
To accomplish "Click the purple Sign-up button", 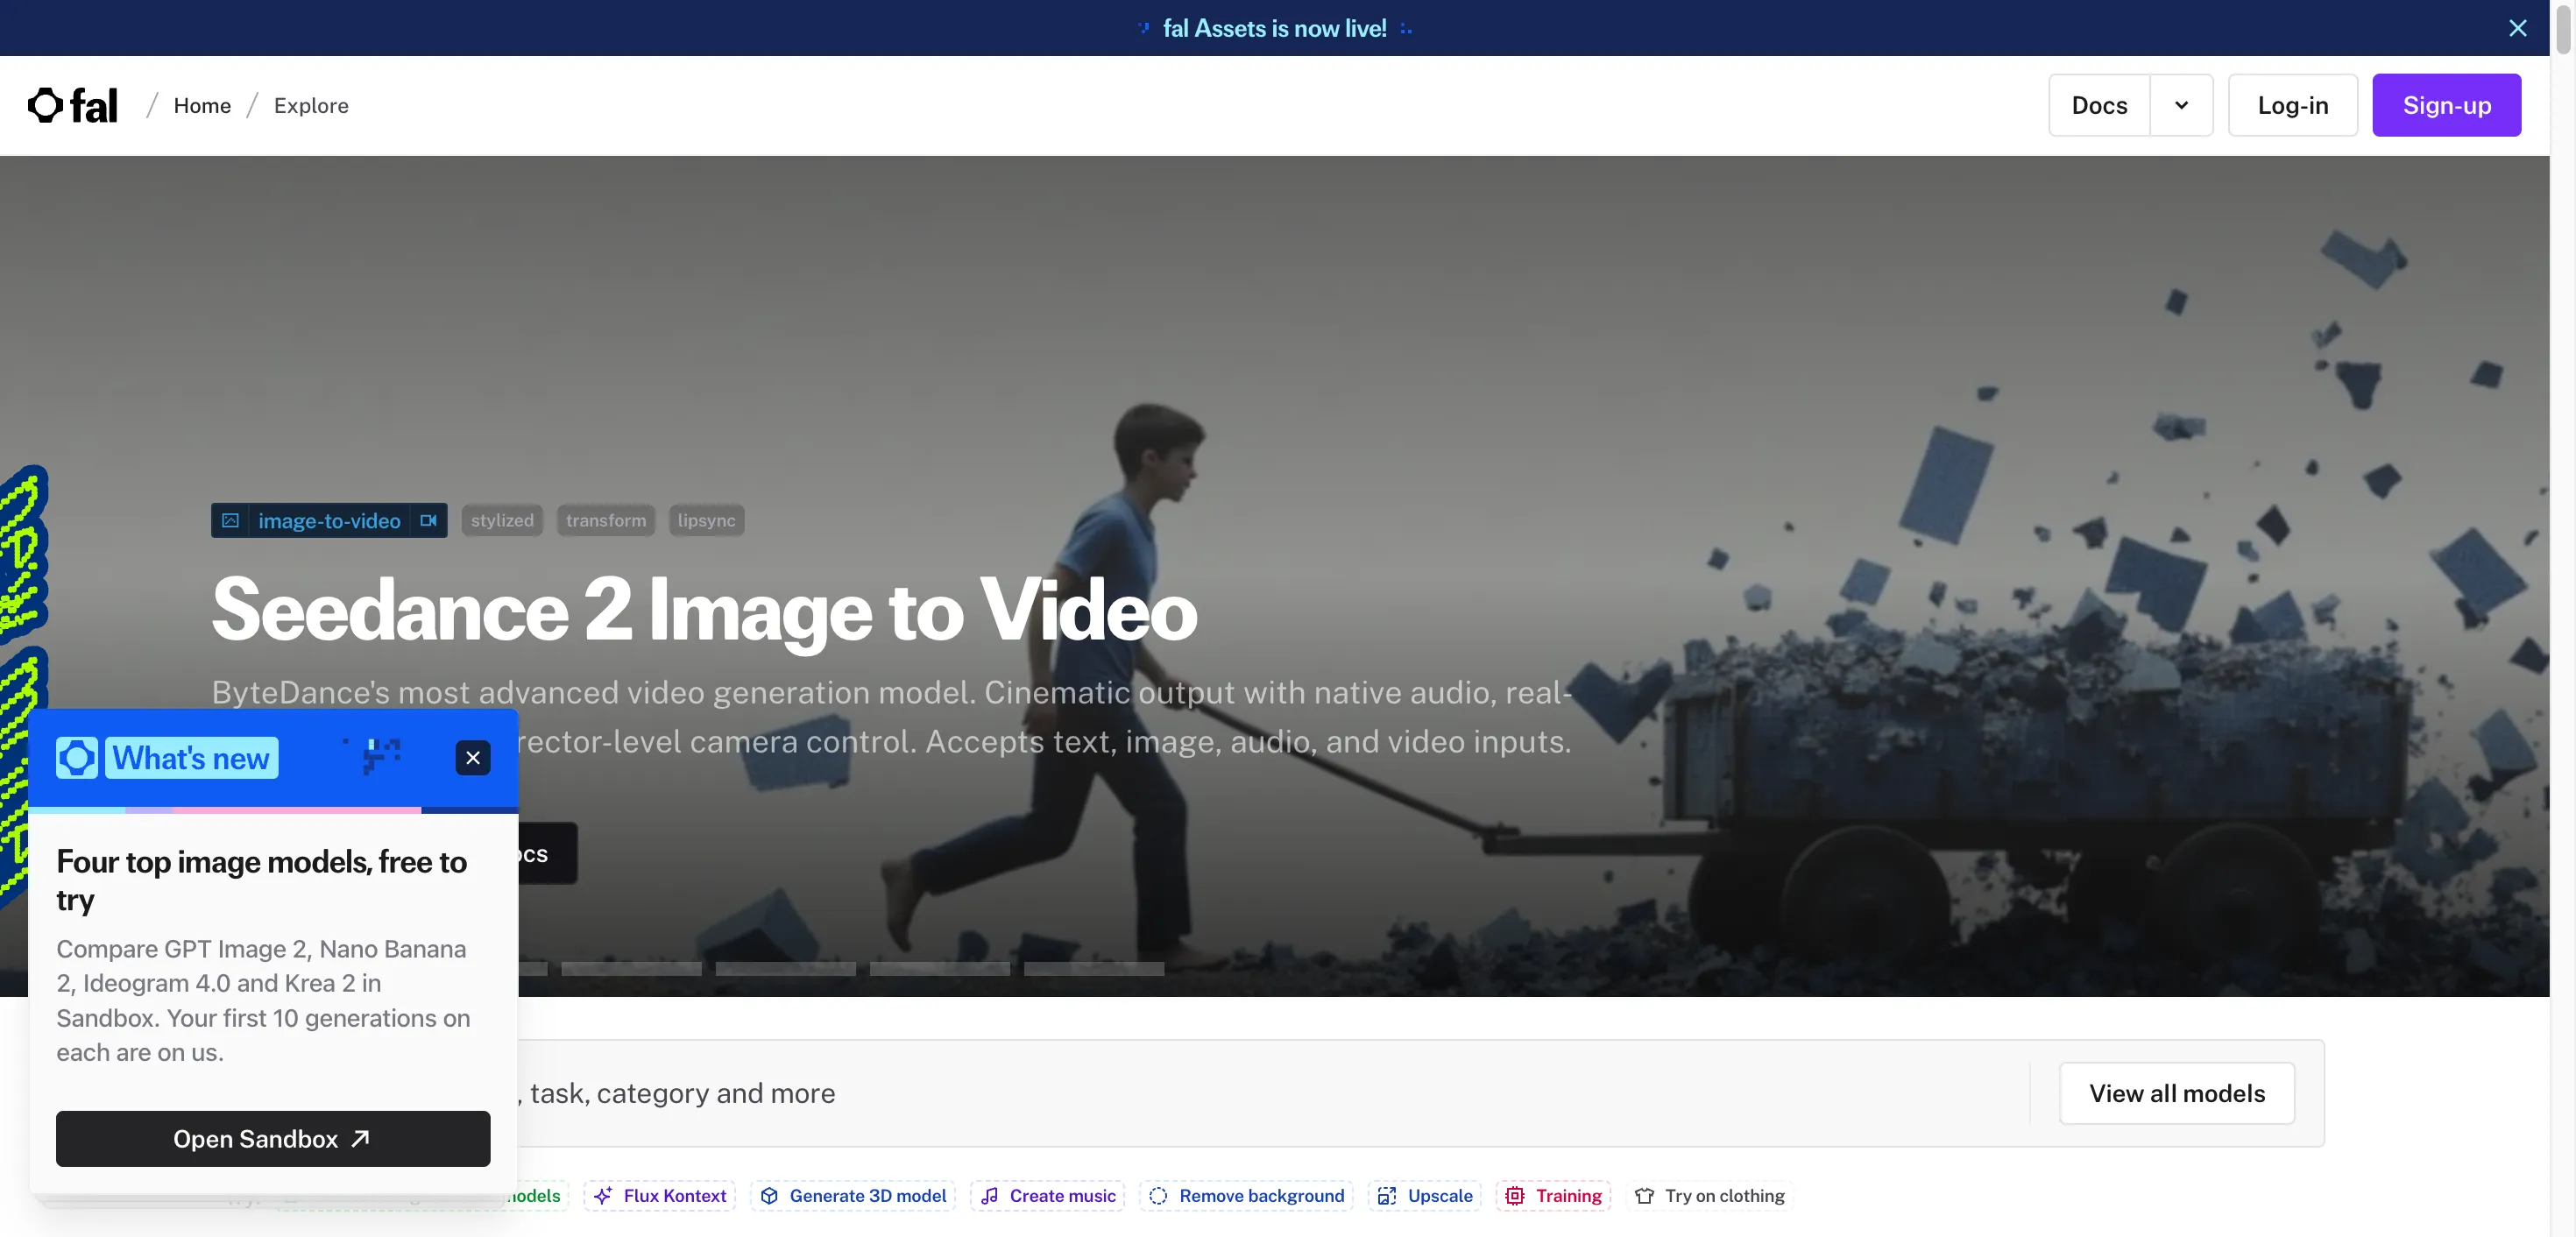I will tap(2446, 105).
